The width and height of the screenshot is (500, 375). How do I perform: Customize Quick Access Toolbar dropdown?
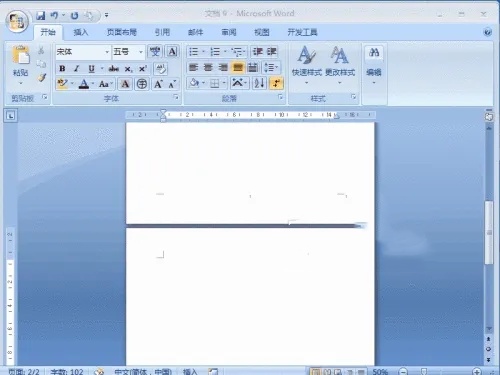(106, 15)
